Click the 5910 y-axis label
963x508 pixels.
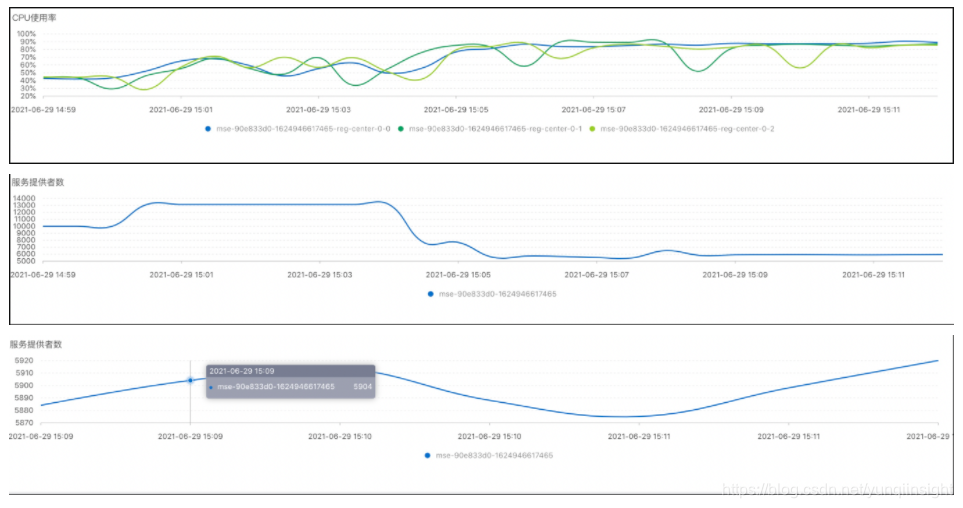24,373
